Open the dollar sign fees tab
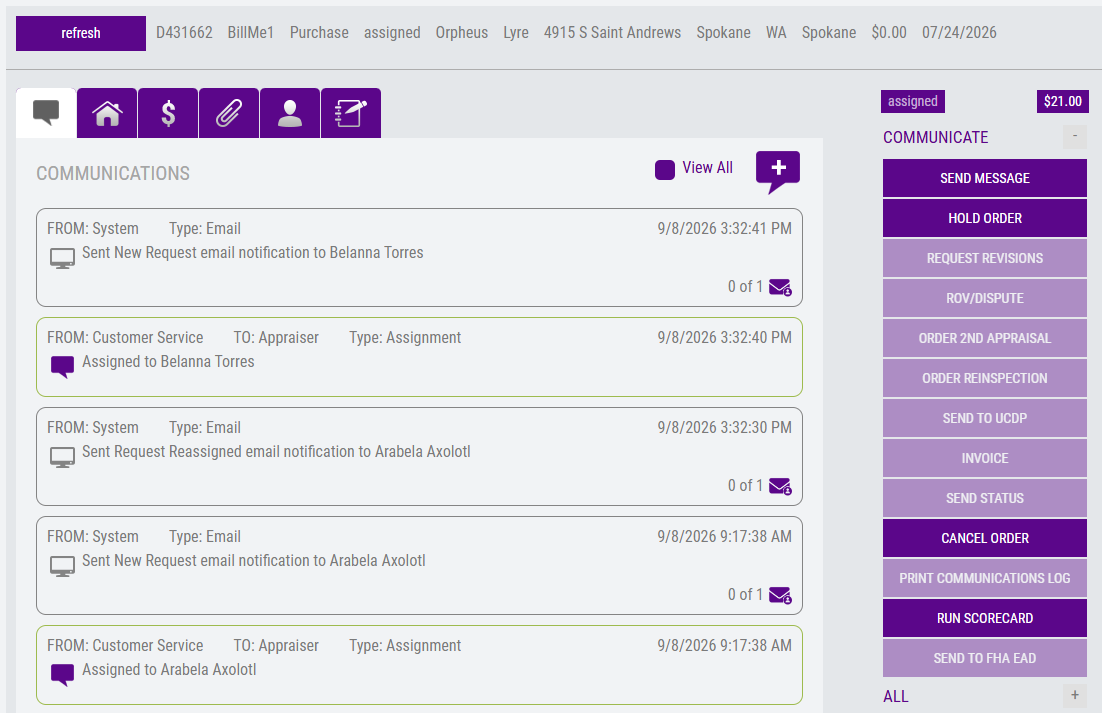The height and width of the screenshot is (713, 1102). (x=168, y=113)
